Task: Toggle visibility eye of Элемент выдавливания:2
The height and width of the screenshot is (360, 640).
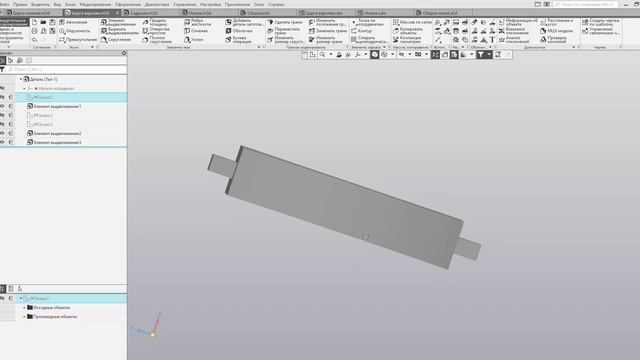Action: [x=2, y=133]
